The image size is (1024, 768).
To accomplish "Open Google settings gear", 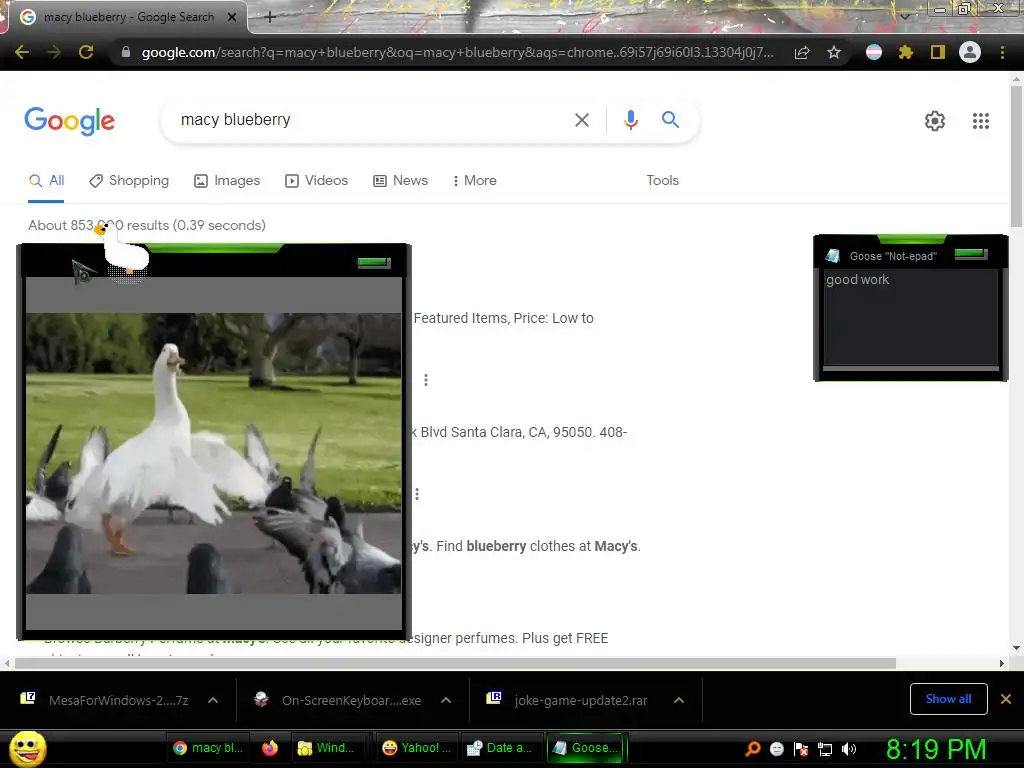I will [935, 121].
